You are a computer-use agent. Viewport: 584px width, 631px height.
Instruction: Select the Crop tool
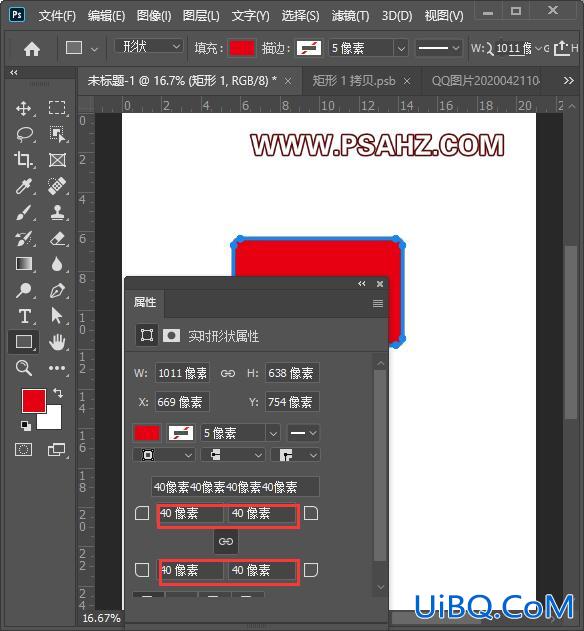click(23, 160)
